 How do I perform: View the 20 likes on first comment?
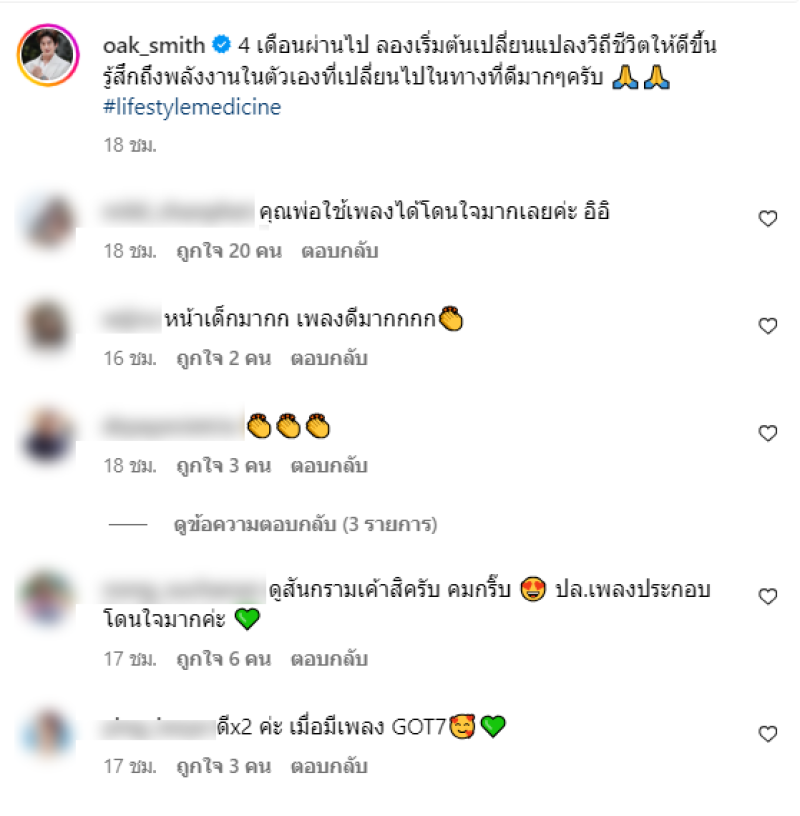pos(229,251)
